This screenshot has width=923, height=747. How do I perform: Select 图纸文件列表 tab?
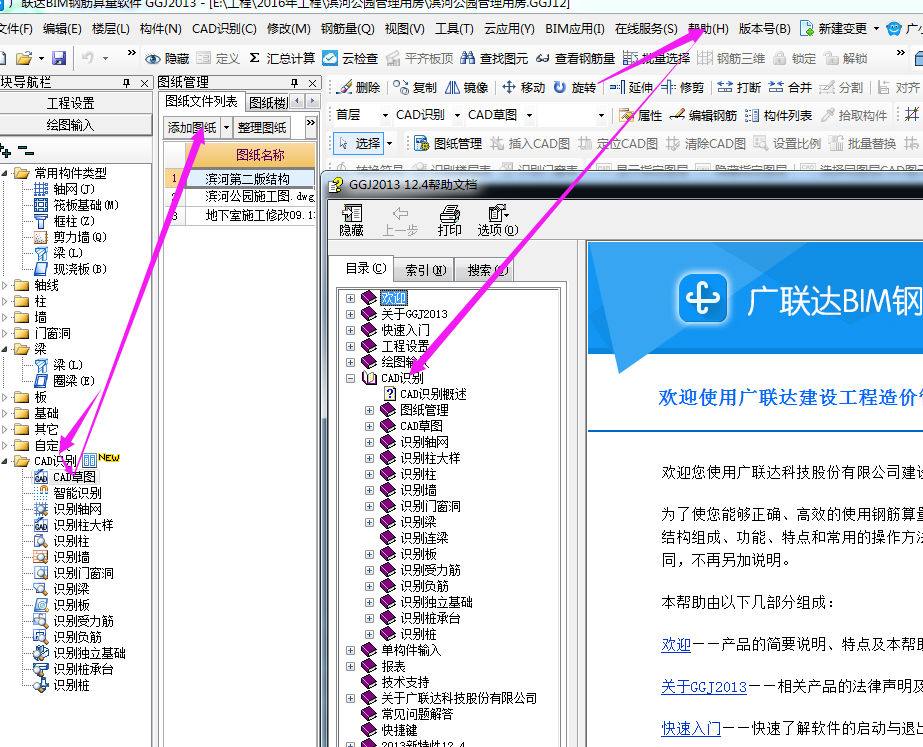point(201,102)
